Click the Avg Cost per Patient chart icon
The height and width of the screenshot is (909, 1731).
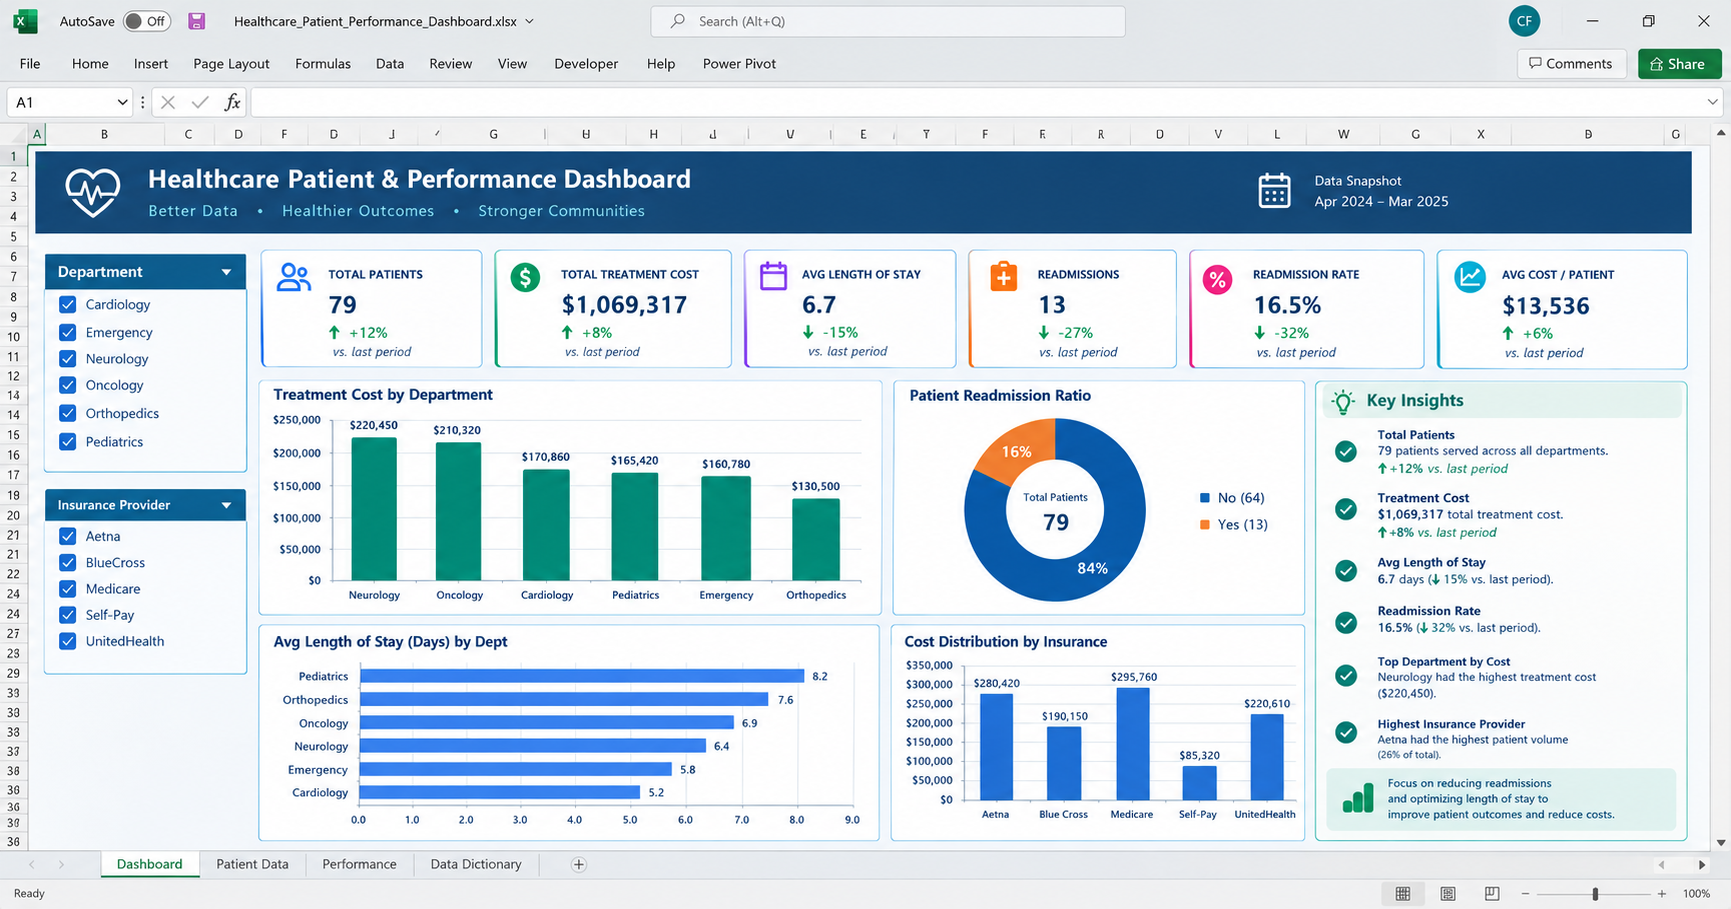[1469, 277]
